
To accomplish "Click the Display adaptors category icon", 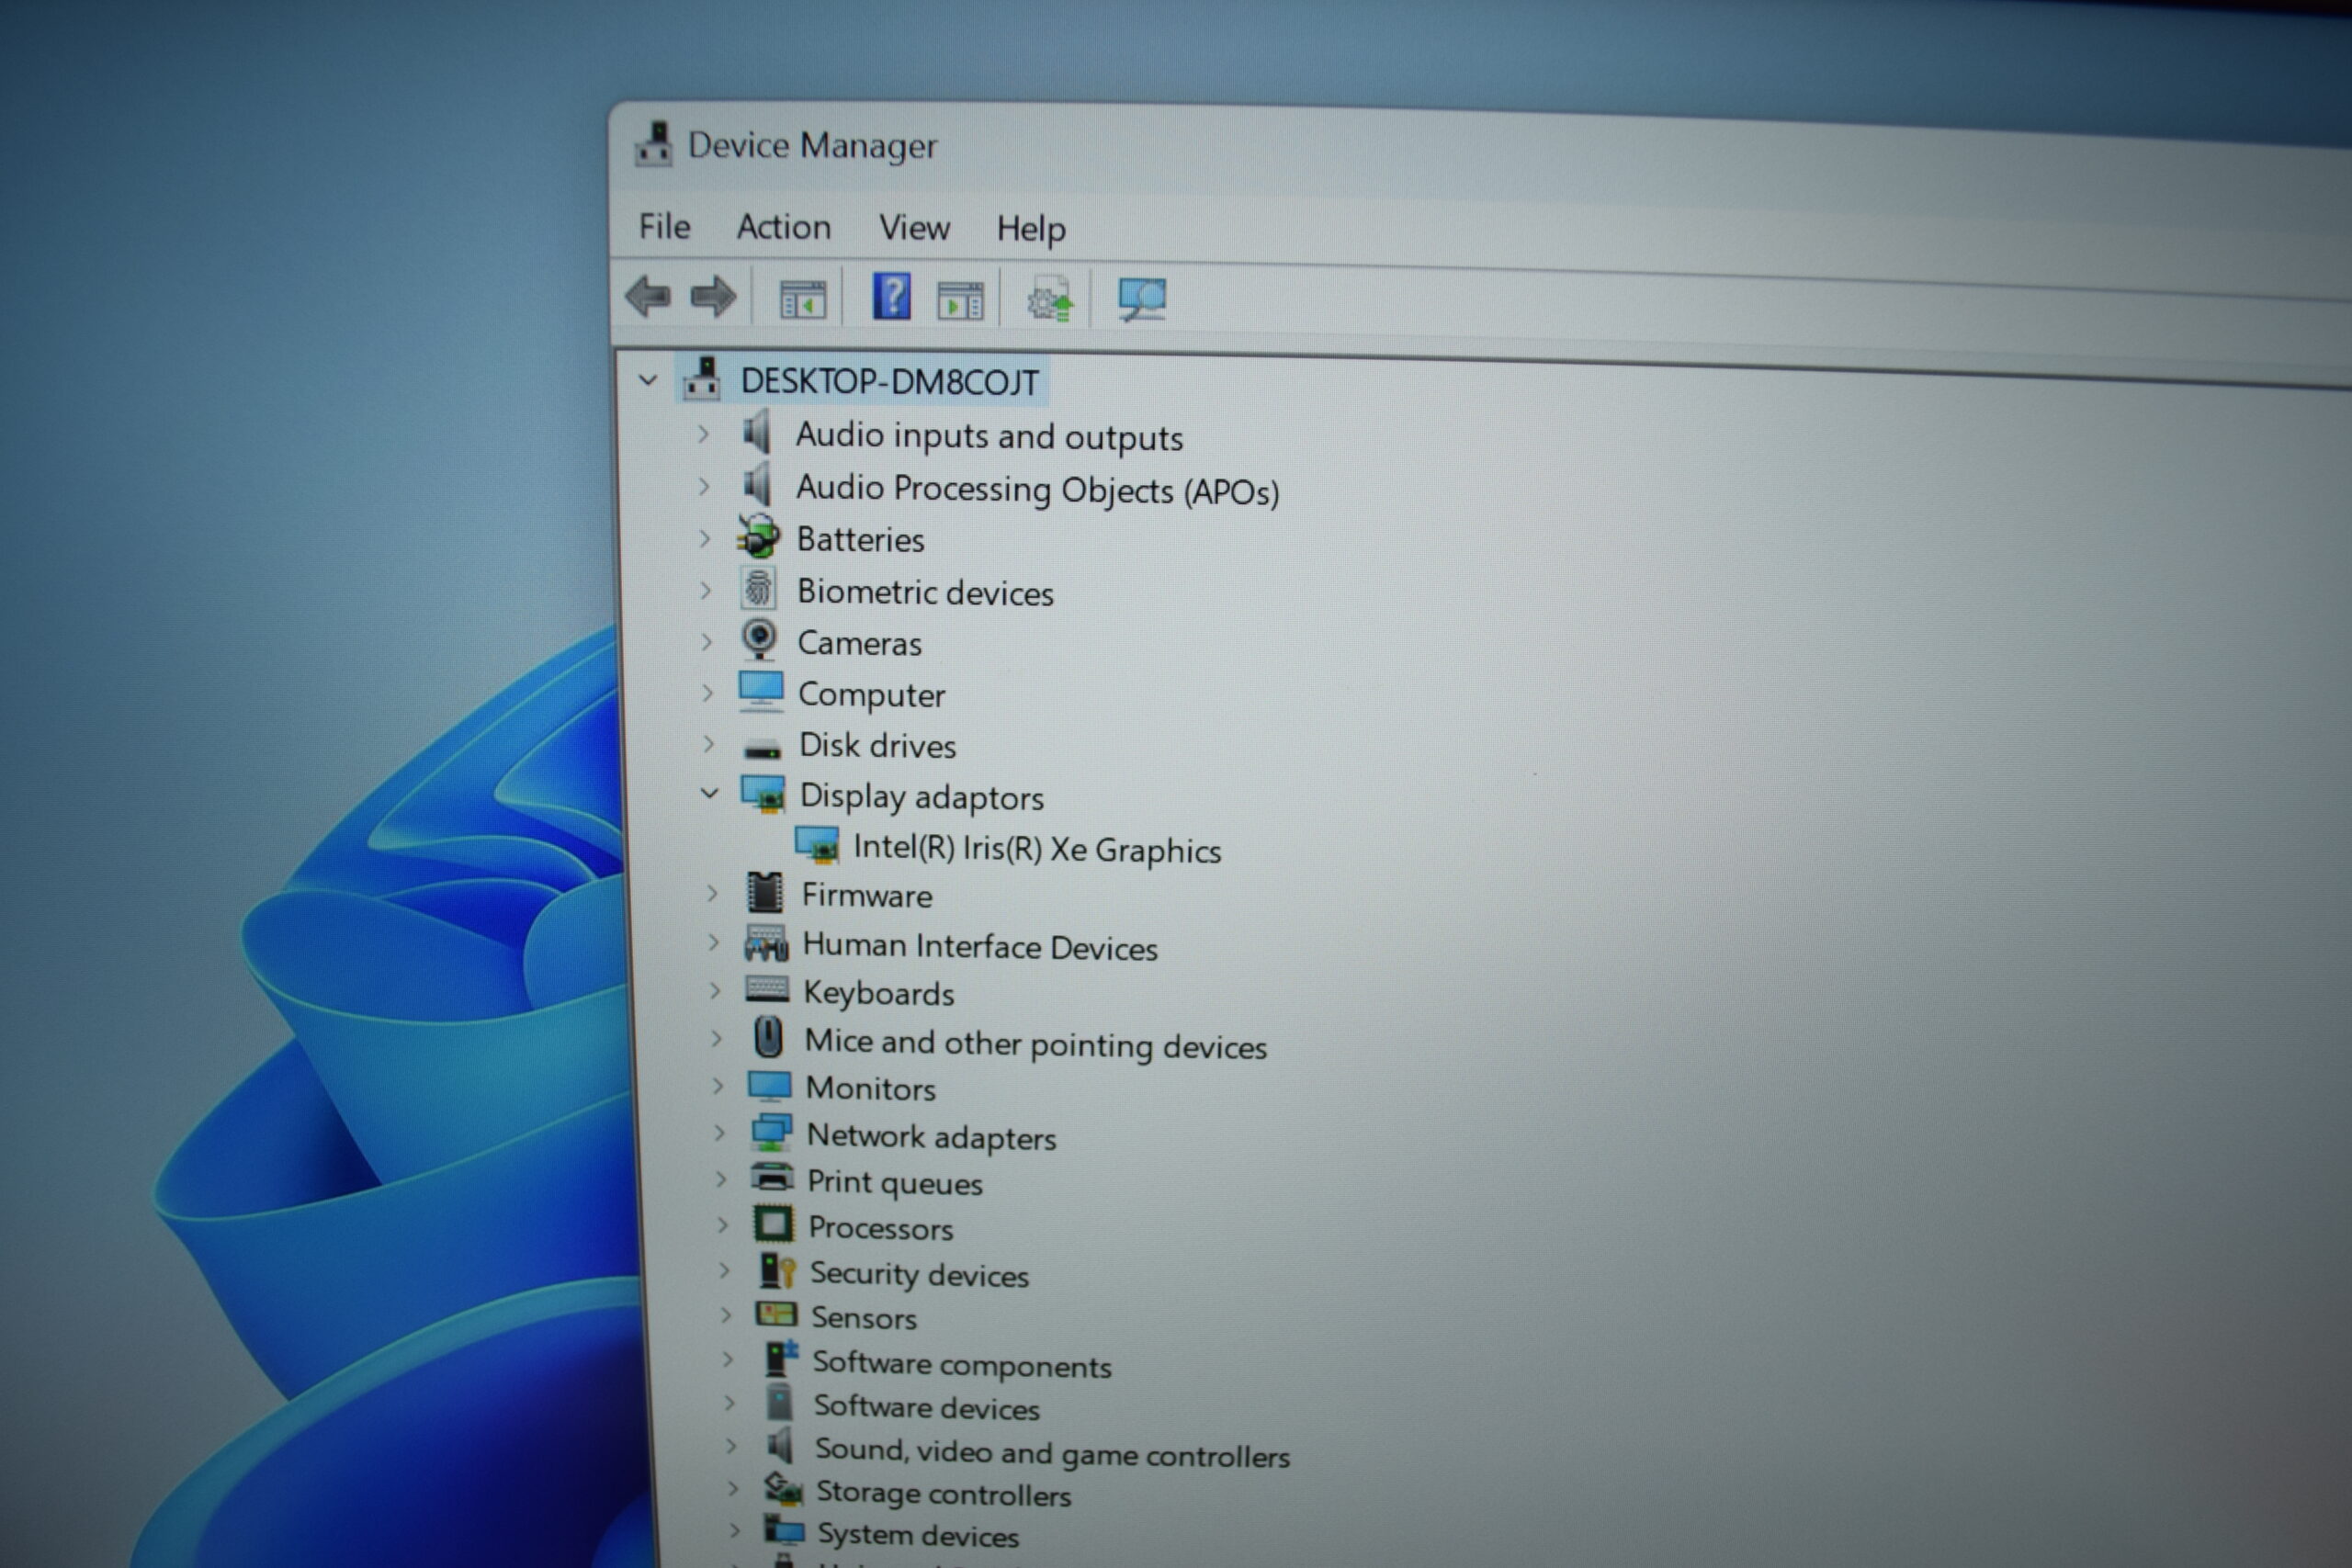I will pyautogui.click(x=763, y=795).
